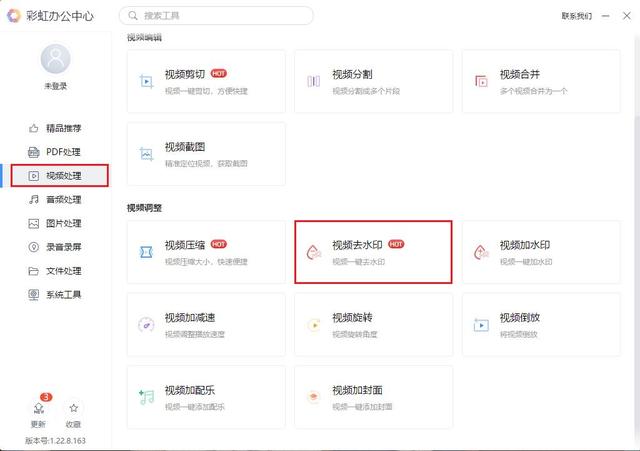Click the 视频旋转 rotate icon
The image size is (640, 451).
coord(314,325)
